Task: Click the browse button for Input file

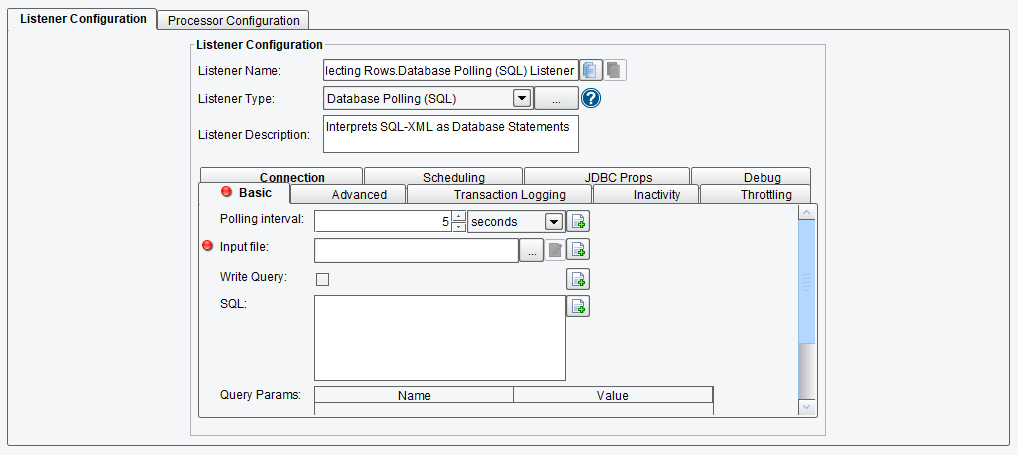Action: [x=532, y=250]
